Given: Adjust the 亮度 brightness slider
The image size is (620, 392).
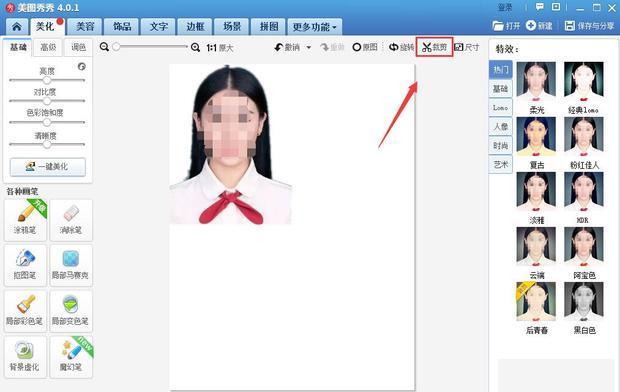Looking at the screenshot, I should tap(47, 80).
